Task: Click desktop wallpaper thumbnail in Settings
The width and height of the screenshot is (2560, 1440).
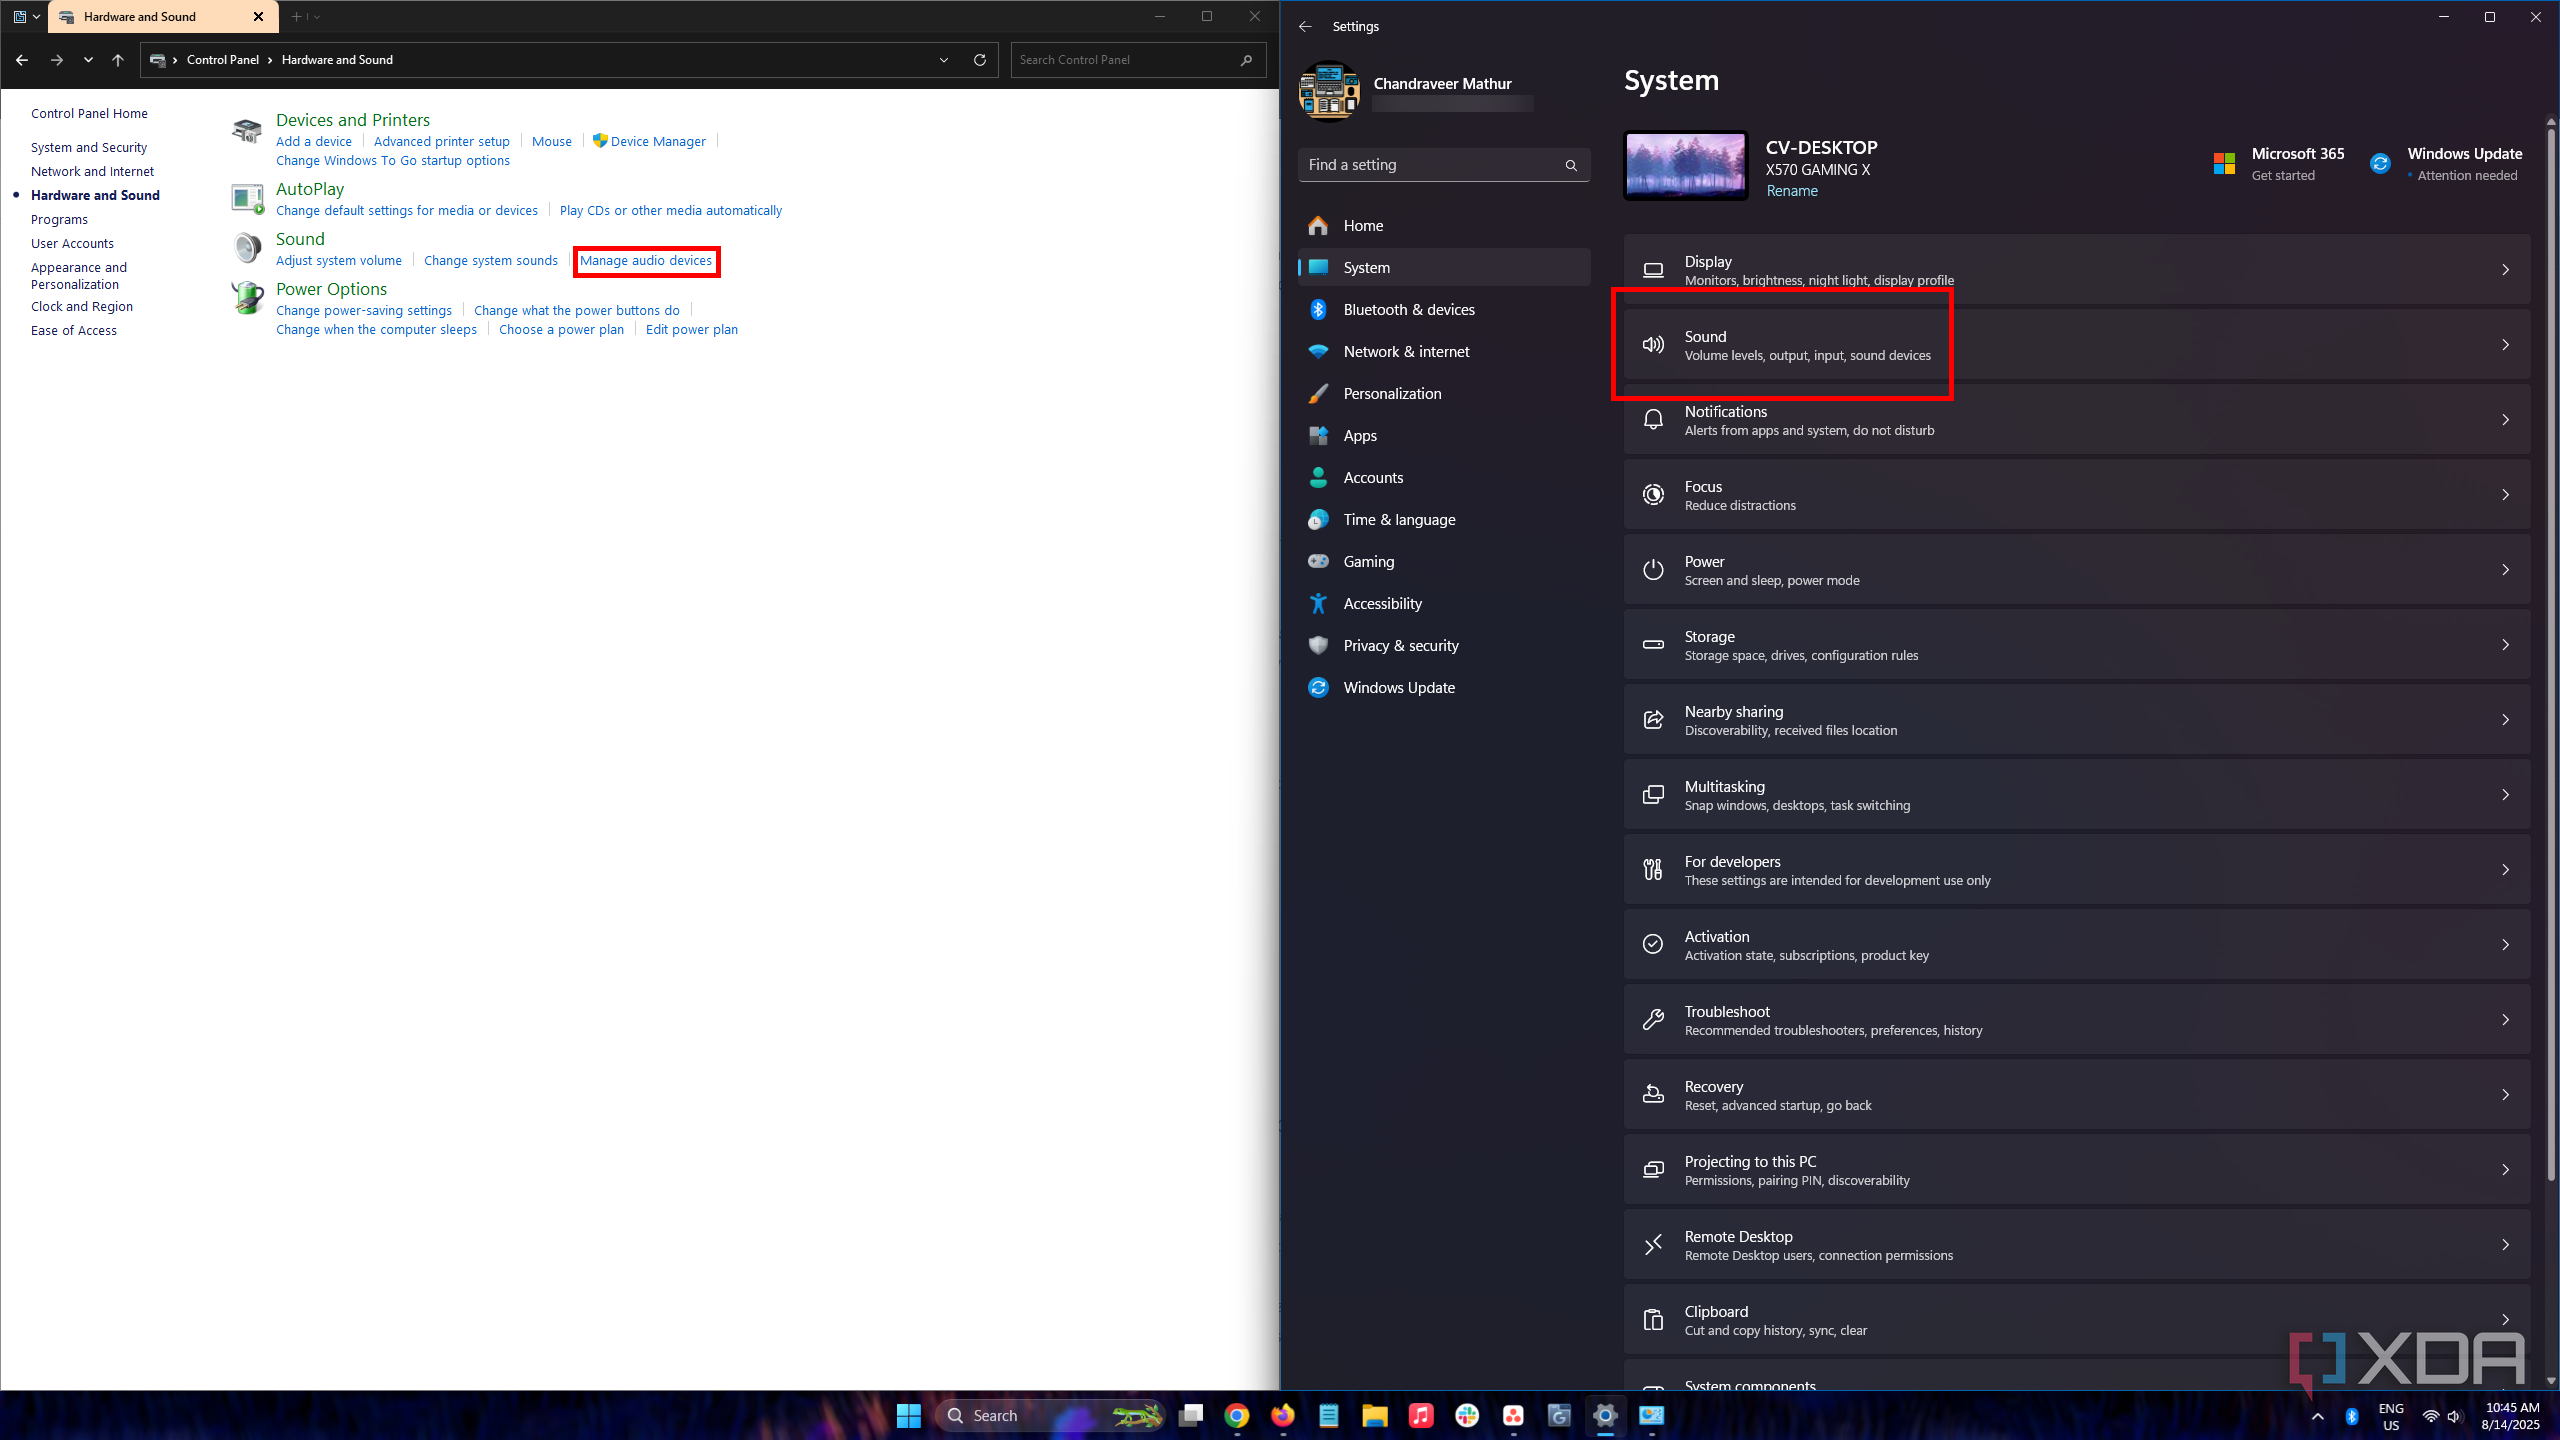Action: [1685, 165]
